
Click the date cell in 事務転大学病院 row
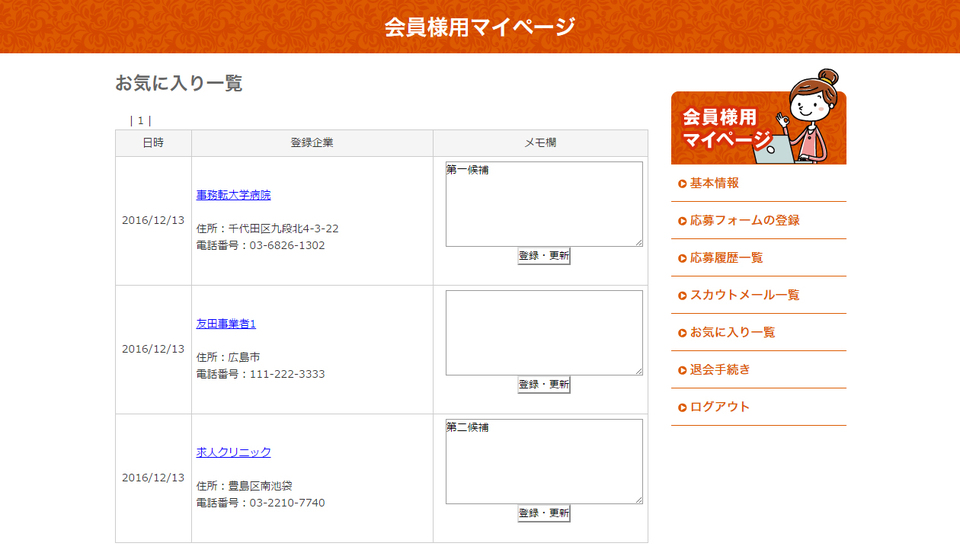pos(153,220)
